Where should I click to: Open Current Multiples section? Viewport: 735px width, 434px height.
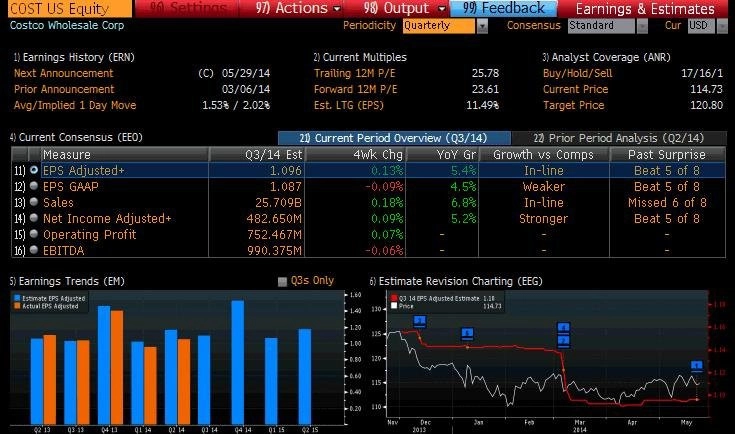[x=360, y=57]
